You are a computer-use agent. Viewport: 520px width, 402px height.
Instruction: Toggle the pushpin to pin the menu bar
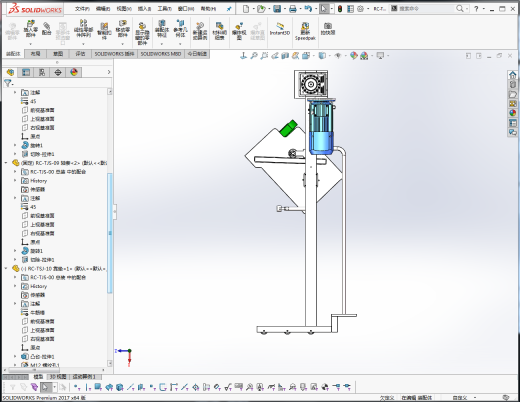click(229, 9)
